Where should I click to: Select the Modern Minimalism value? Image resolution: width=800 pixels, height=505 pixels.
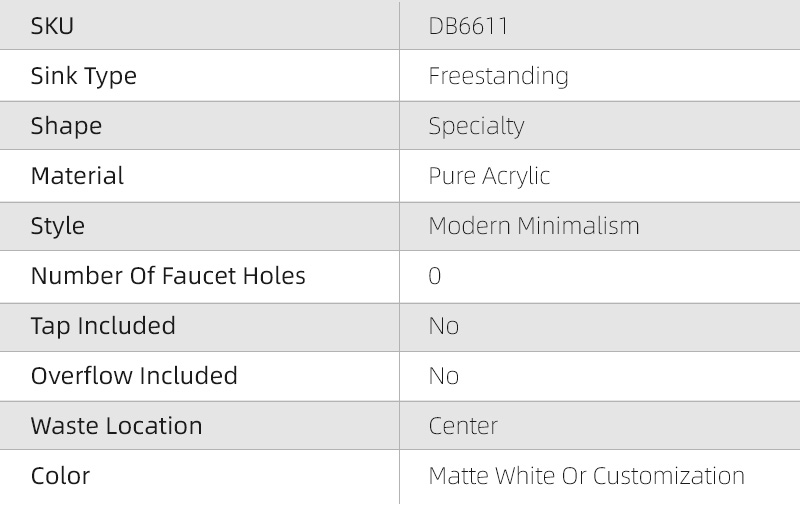click(533, 226)
